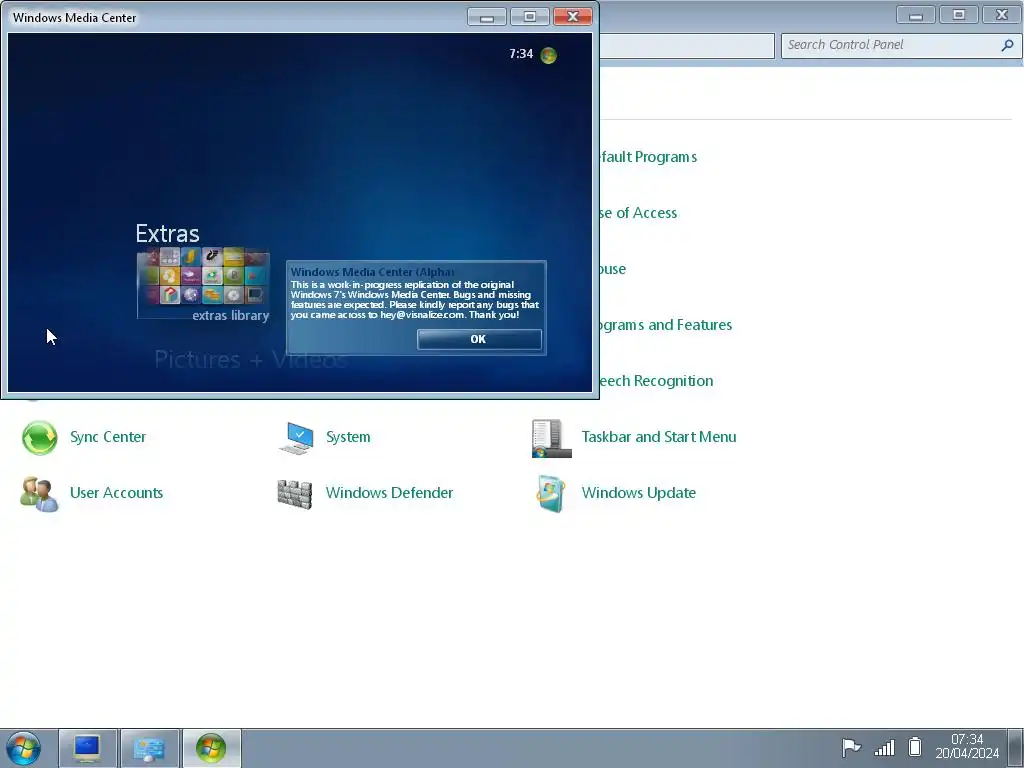
Task: Click the search magnifier icon in Control Panel
Action: pyautogui.click(x=1008, y=45)
